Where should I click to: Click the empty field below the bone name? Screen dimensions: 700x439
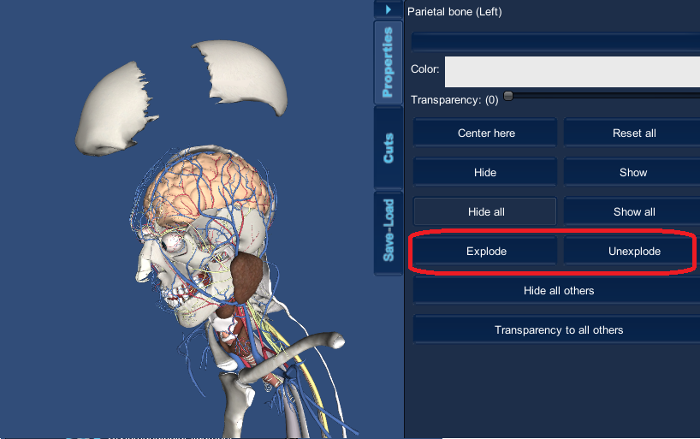[x=556, y=42]
